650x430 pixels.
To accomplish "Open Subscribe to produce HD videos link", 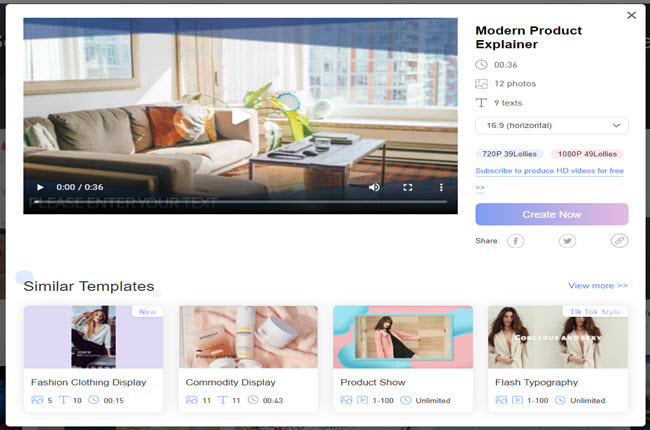I will click(x=548, y=171).
